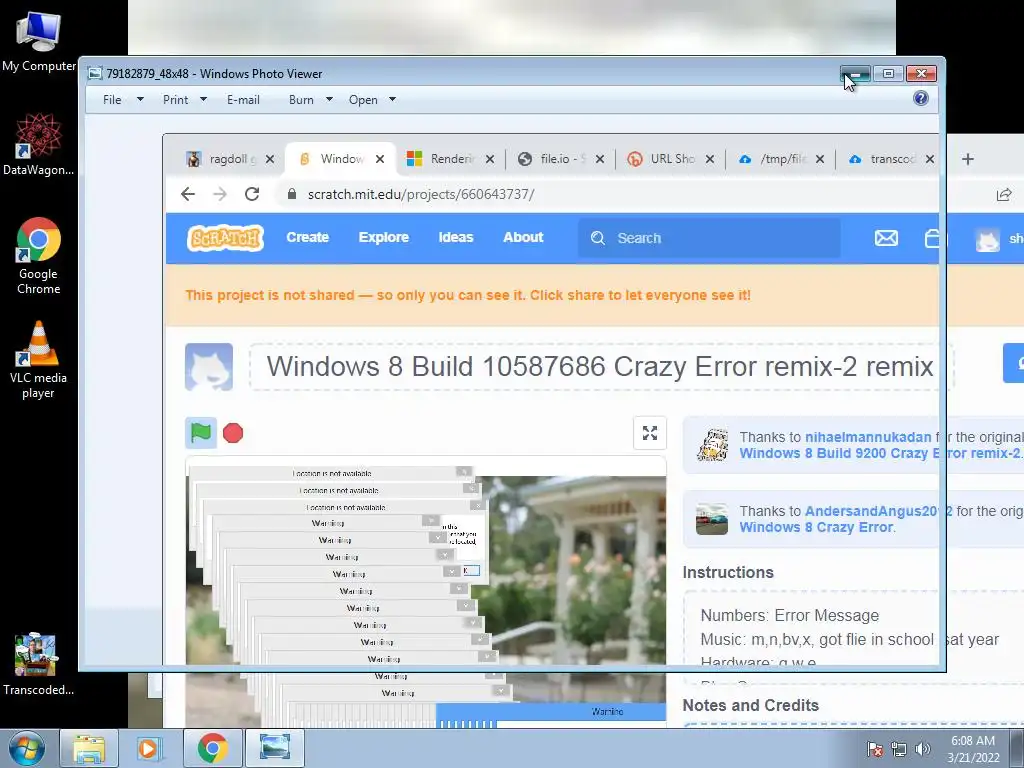The width and height of the screenshot is (1024, 768).
Task: Click the Scratch logo
Action: (x=225, y=238)
